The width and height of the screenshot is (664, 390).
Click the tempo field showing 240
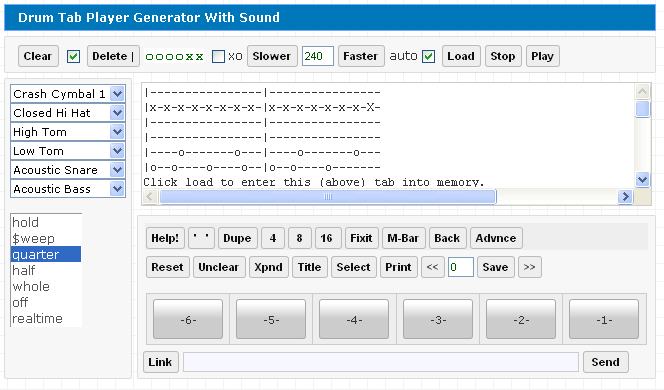click(318, 56)
